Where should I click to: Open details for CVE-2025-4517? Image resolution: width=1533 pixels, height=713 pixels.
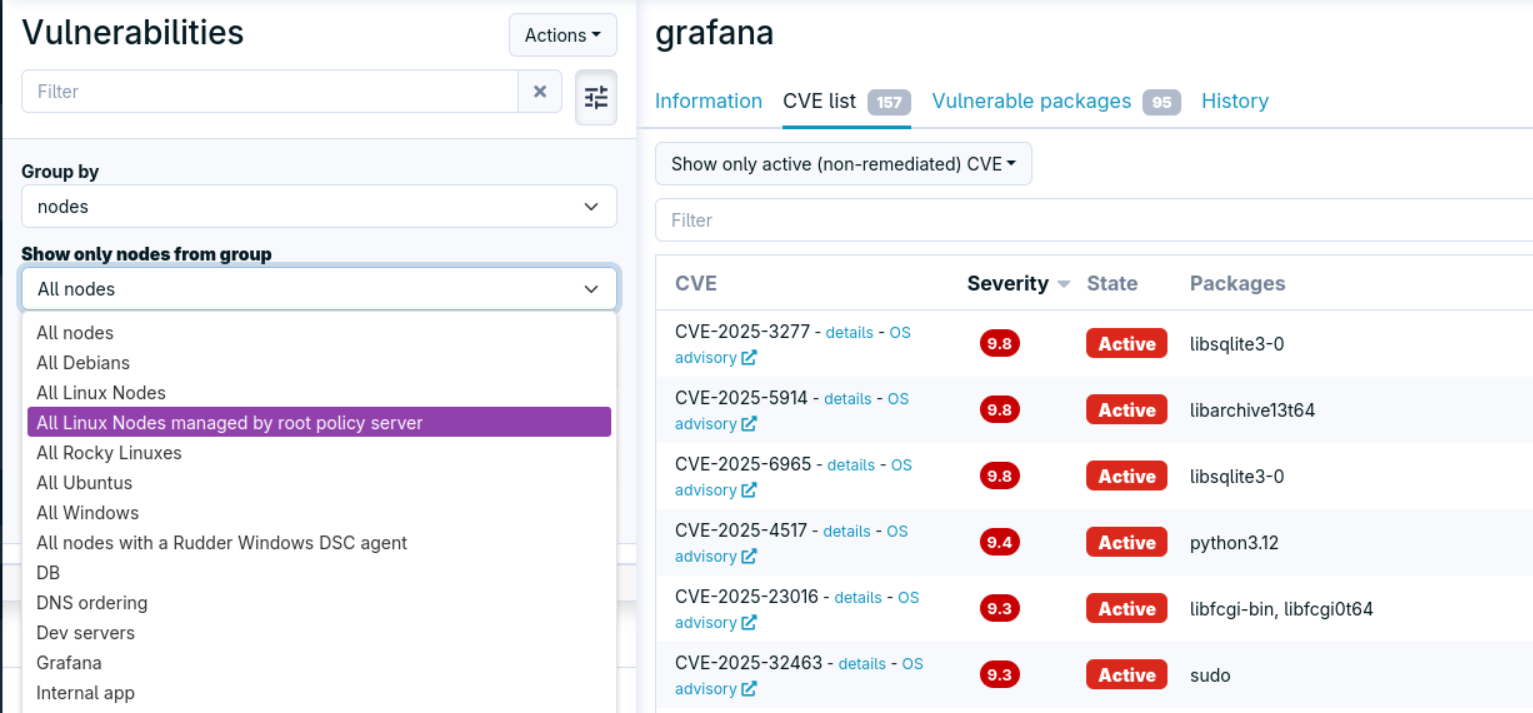pos(847,531)
